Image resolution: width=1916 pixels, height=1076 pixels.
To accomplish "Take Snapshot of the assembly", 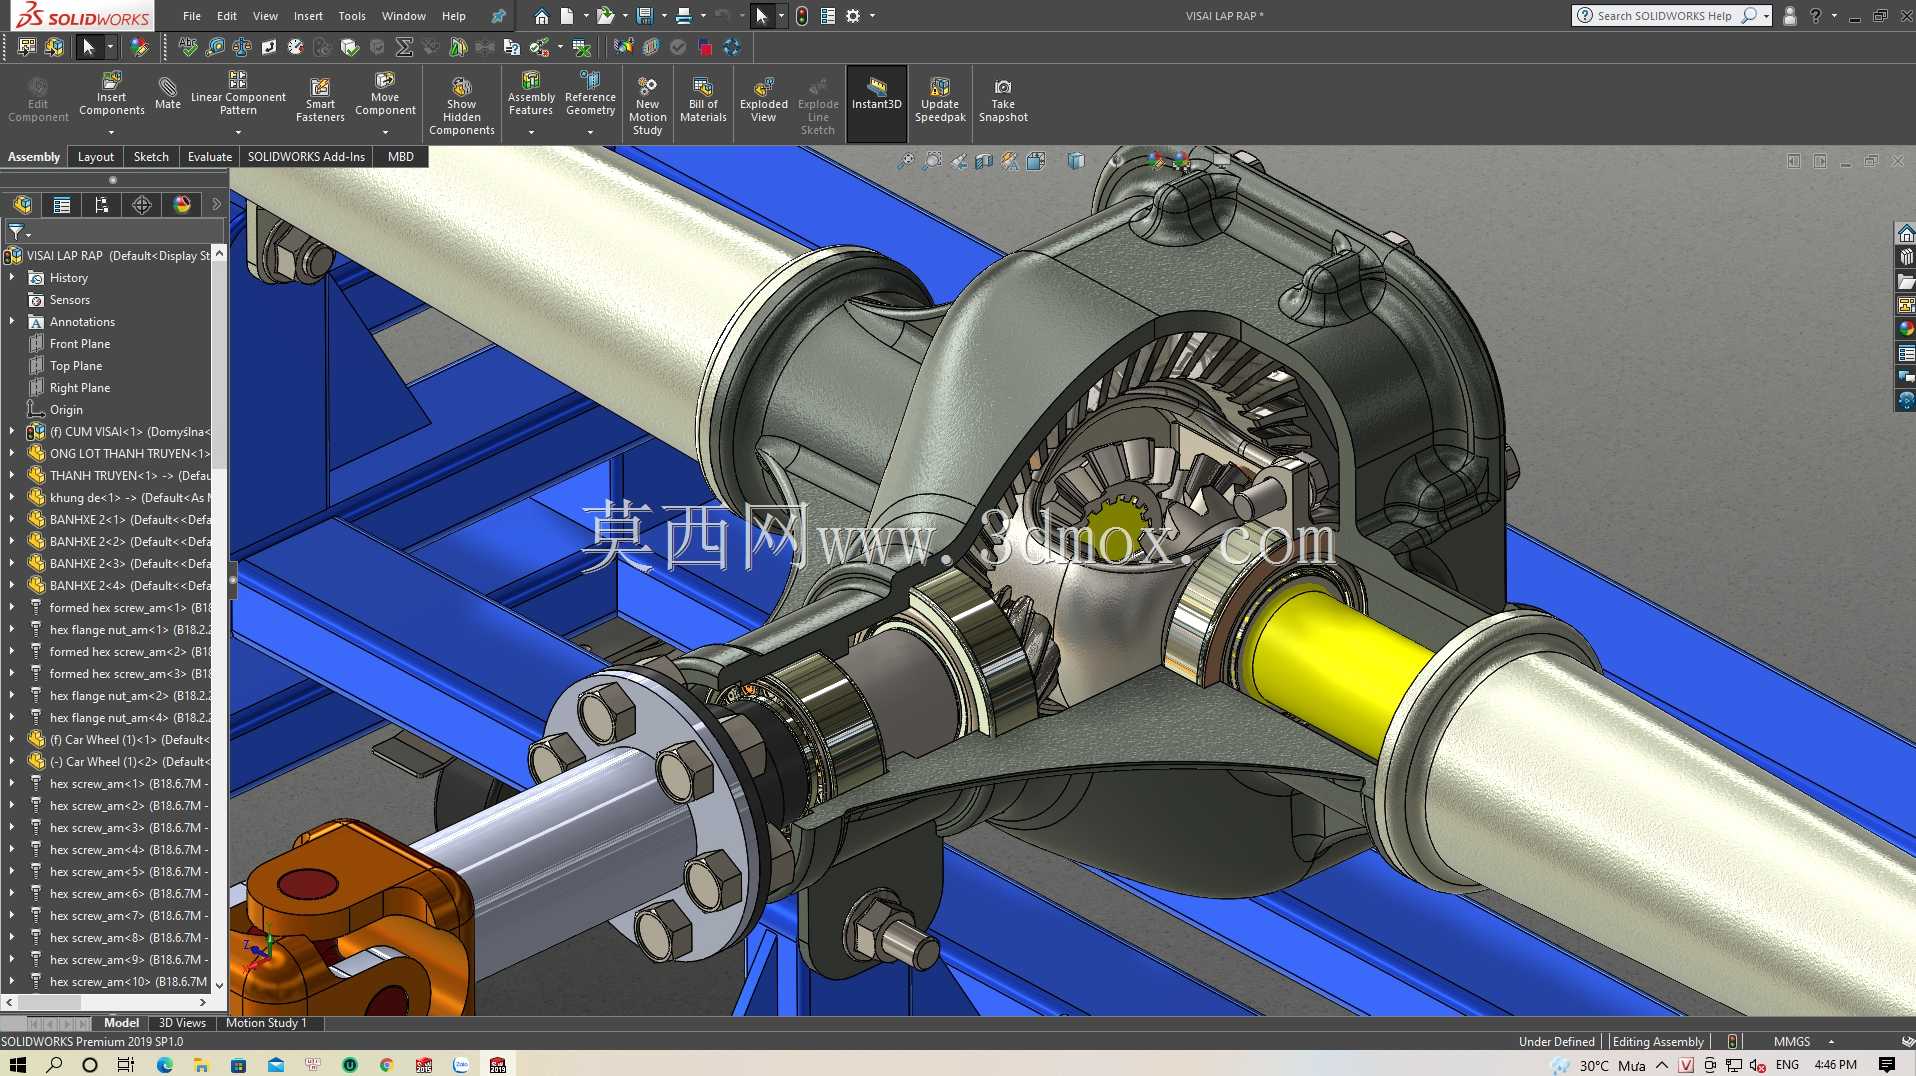I will [1003, 100].
